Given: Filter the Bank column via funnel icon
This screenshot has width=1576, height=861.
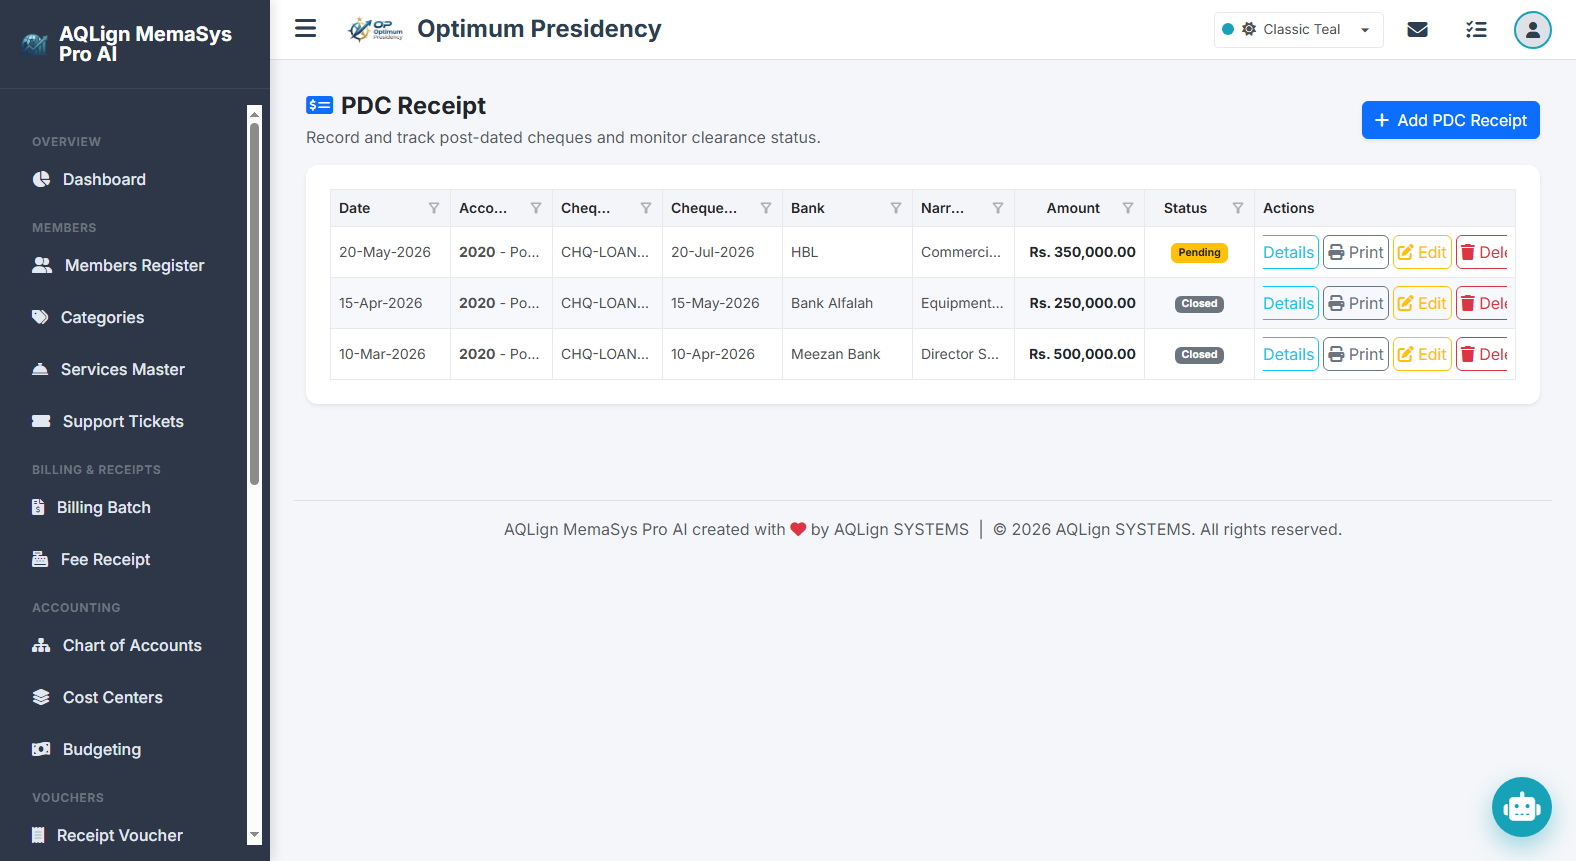Looking at the screenshot, I should [x=896, y=208].
